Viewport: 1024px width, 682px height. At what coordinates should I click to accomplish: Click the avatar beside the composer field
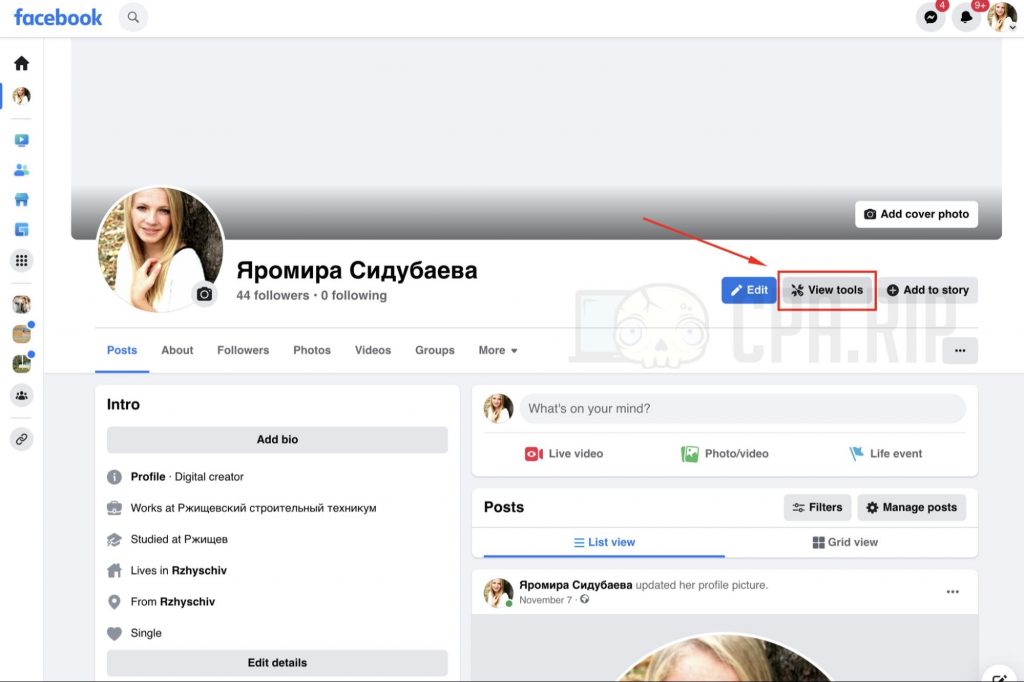[x=498, y=409]
